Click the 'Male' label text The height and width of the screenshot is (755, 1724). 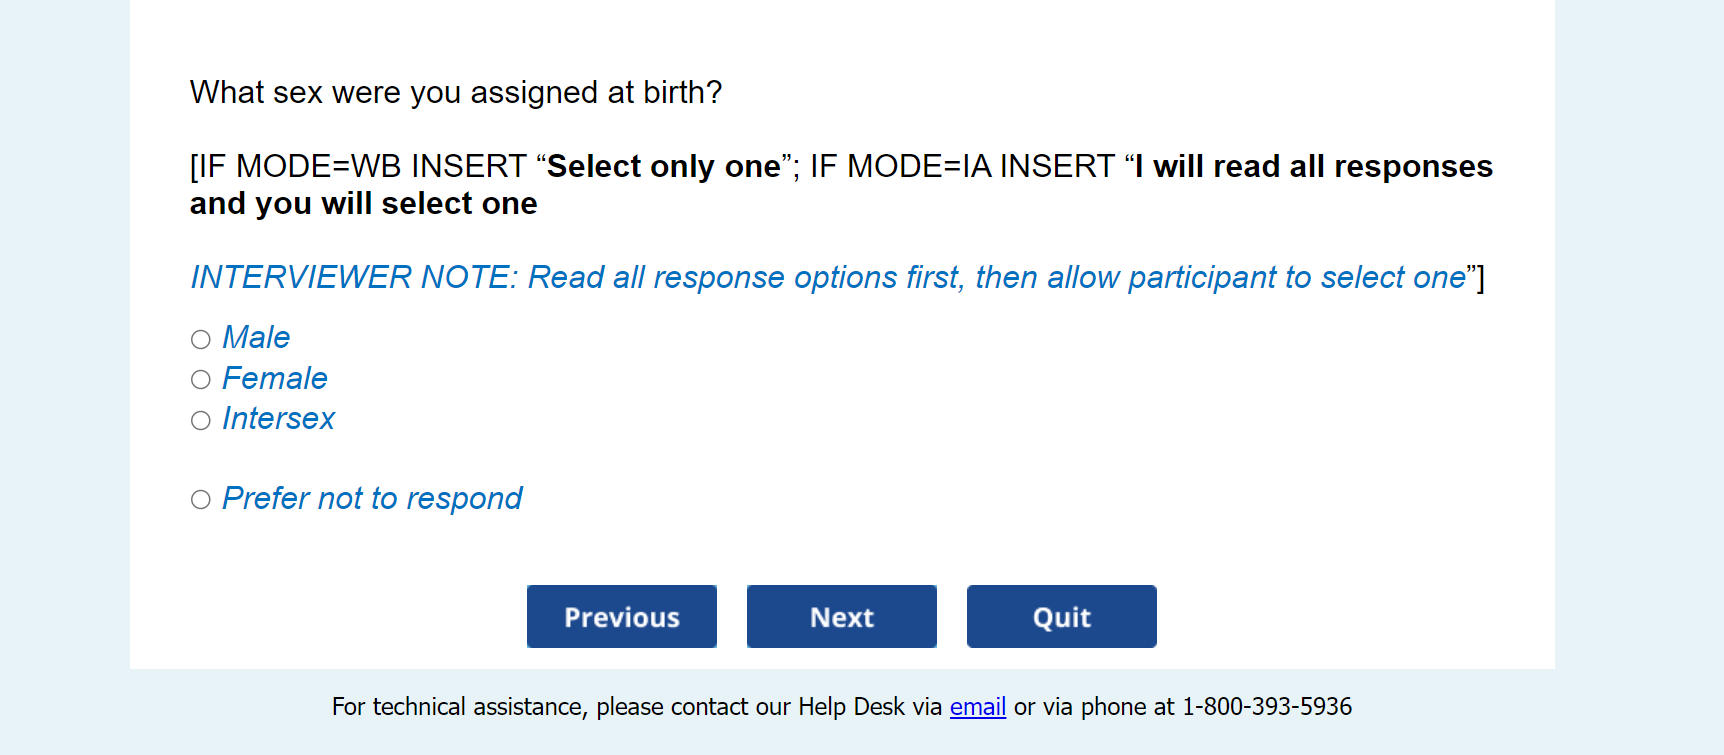[x=256, y=338]
